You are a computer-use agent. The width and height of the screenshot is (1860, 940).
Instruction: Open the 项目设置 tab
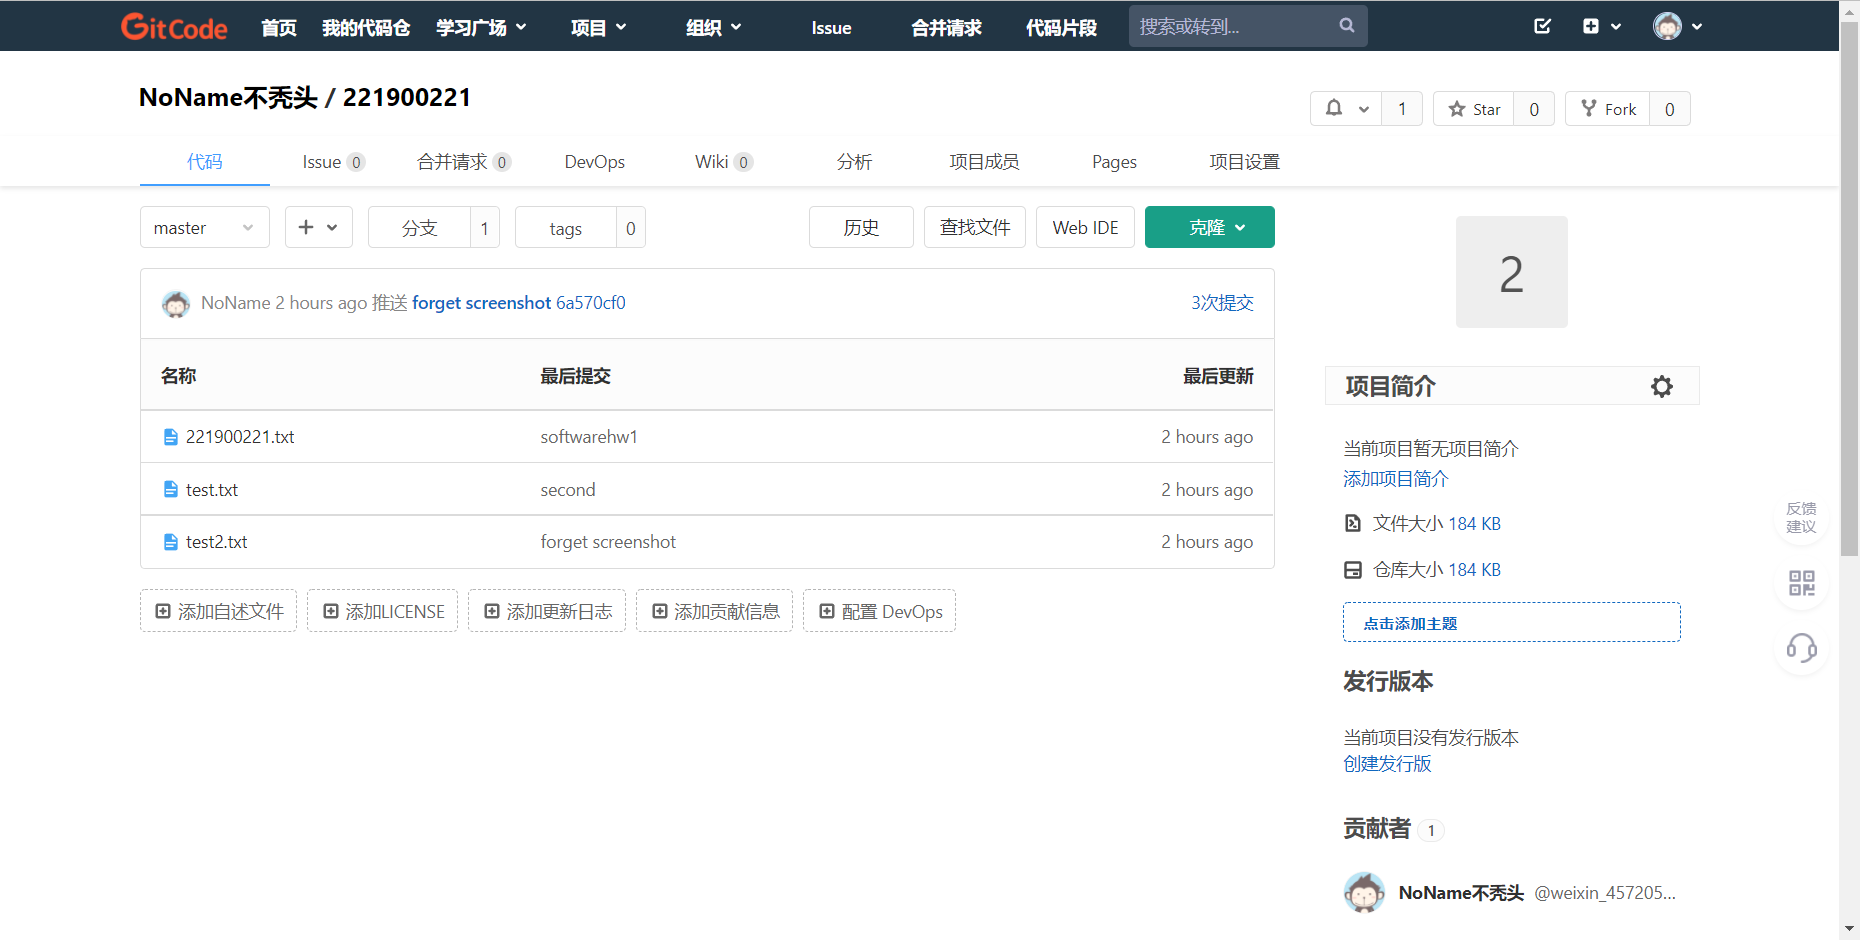tap(1244, 162)
